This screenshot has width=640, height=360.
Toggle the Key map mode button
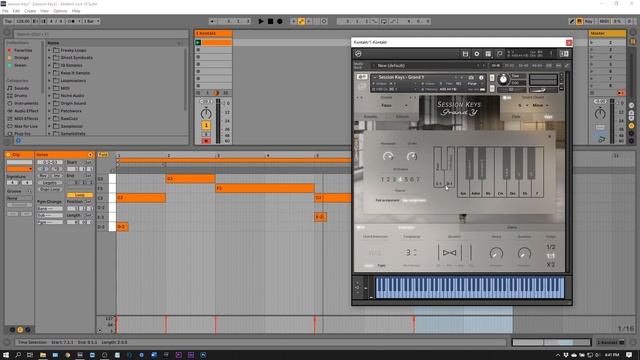pos(588,21)
